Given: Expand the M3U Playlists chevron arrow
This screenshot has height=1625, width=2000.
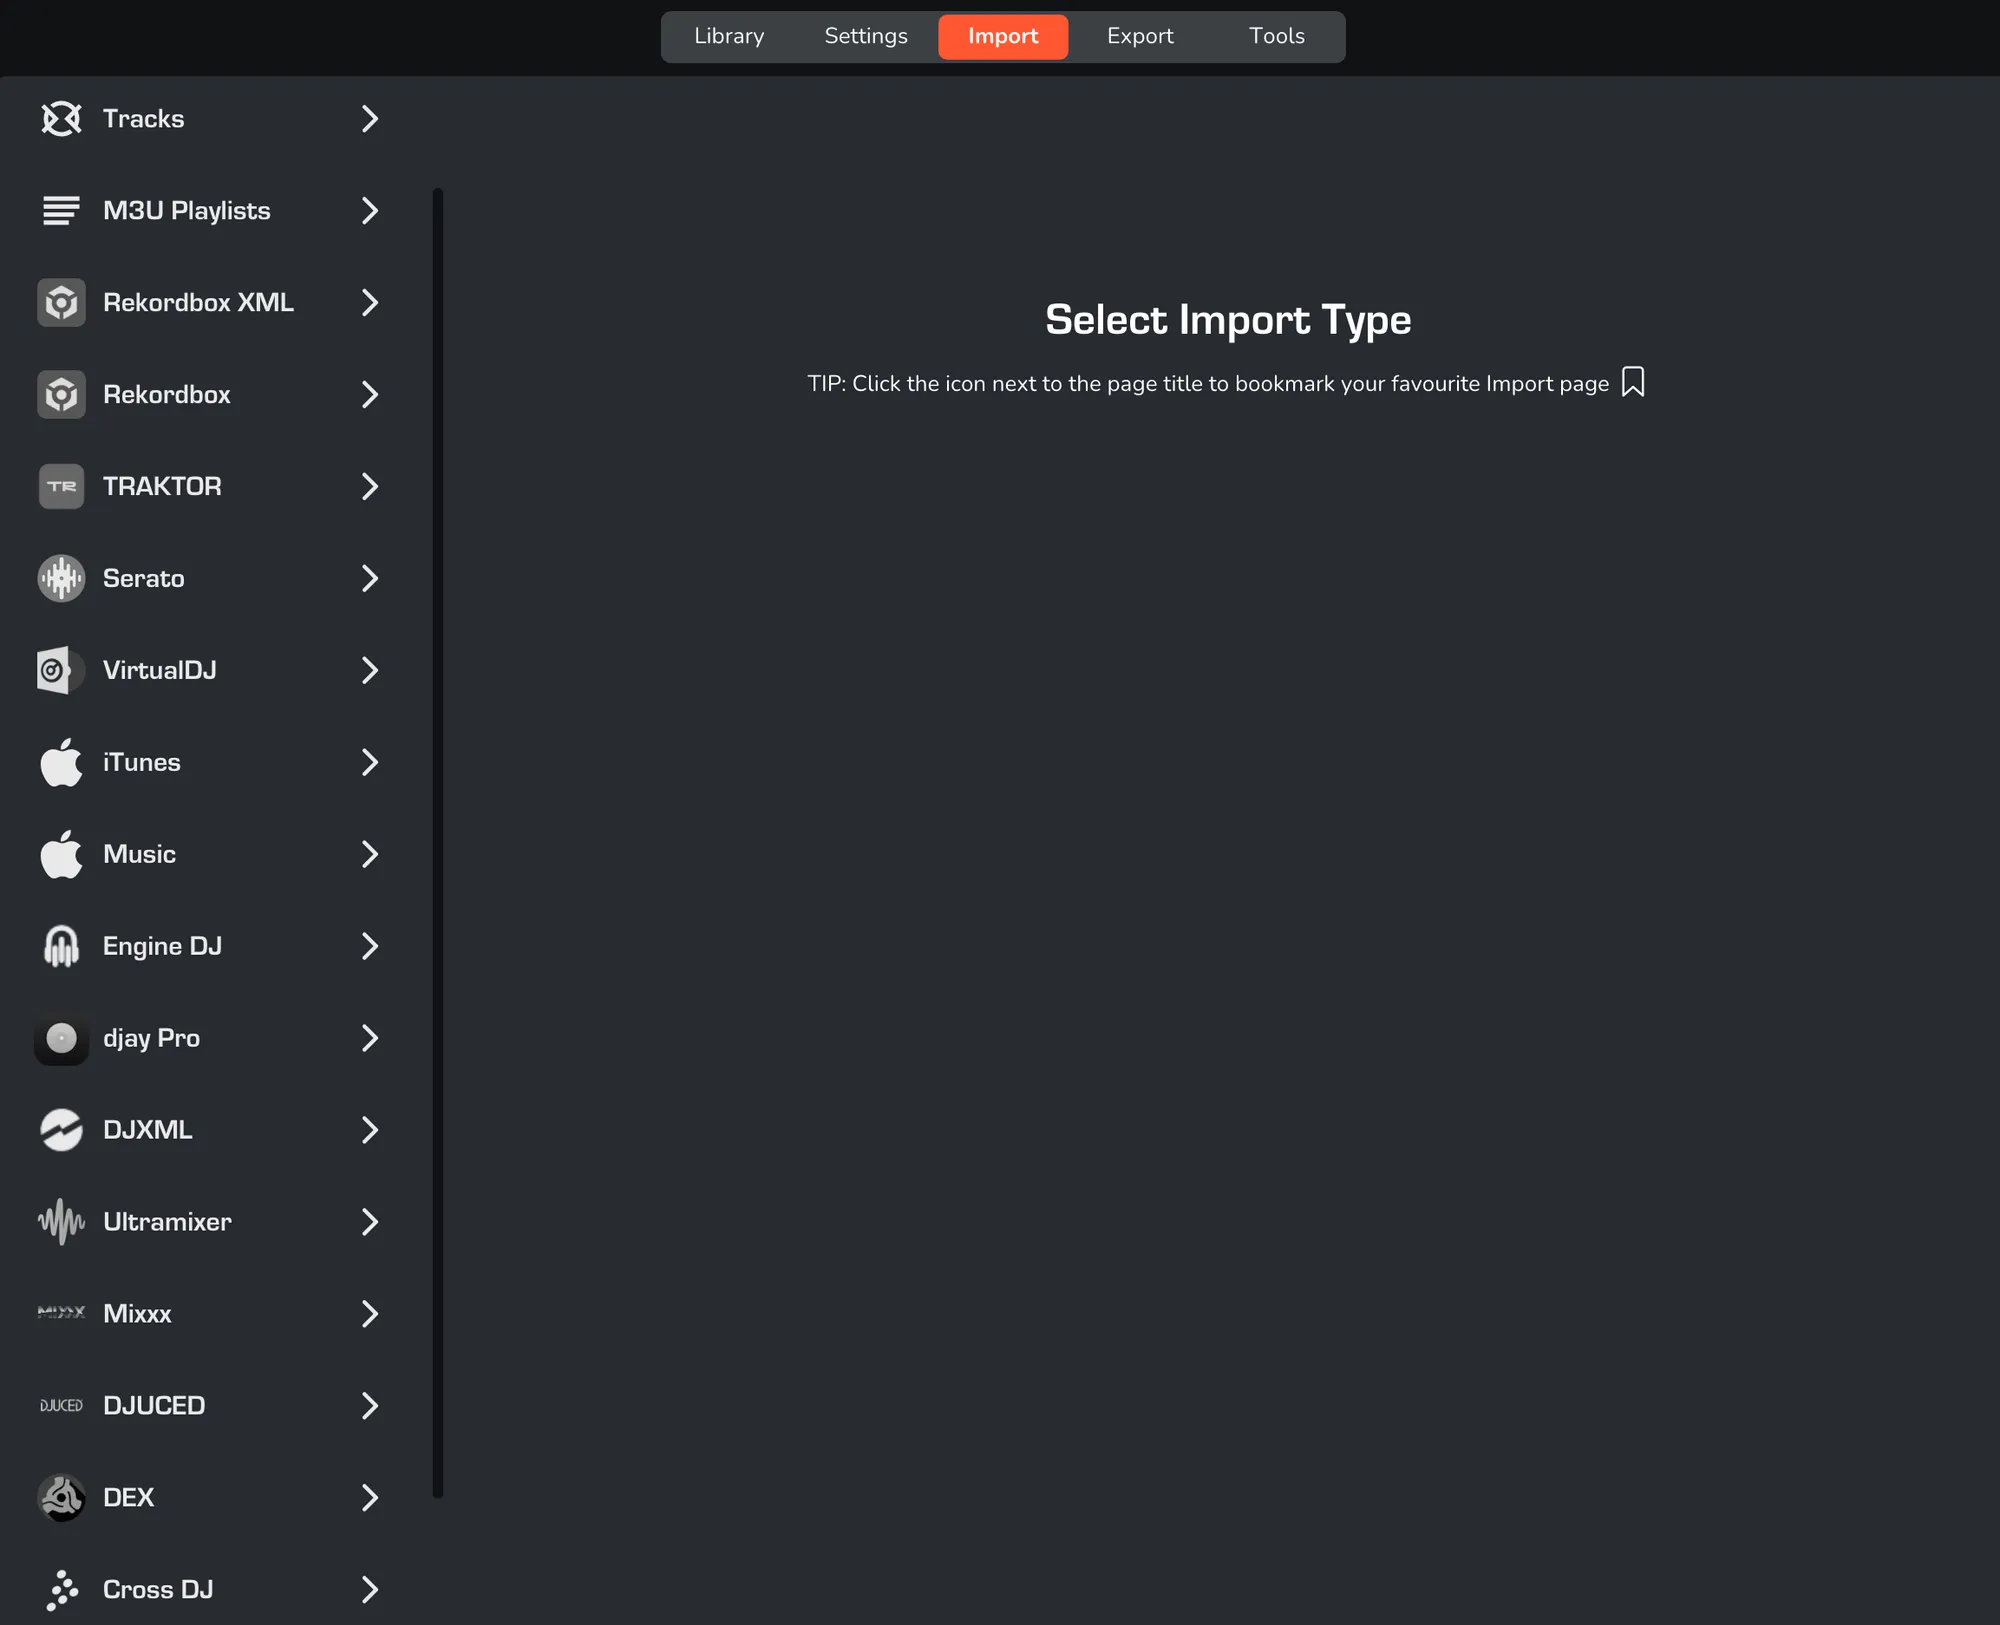Looking at the screenshot, I should 369,211.
